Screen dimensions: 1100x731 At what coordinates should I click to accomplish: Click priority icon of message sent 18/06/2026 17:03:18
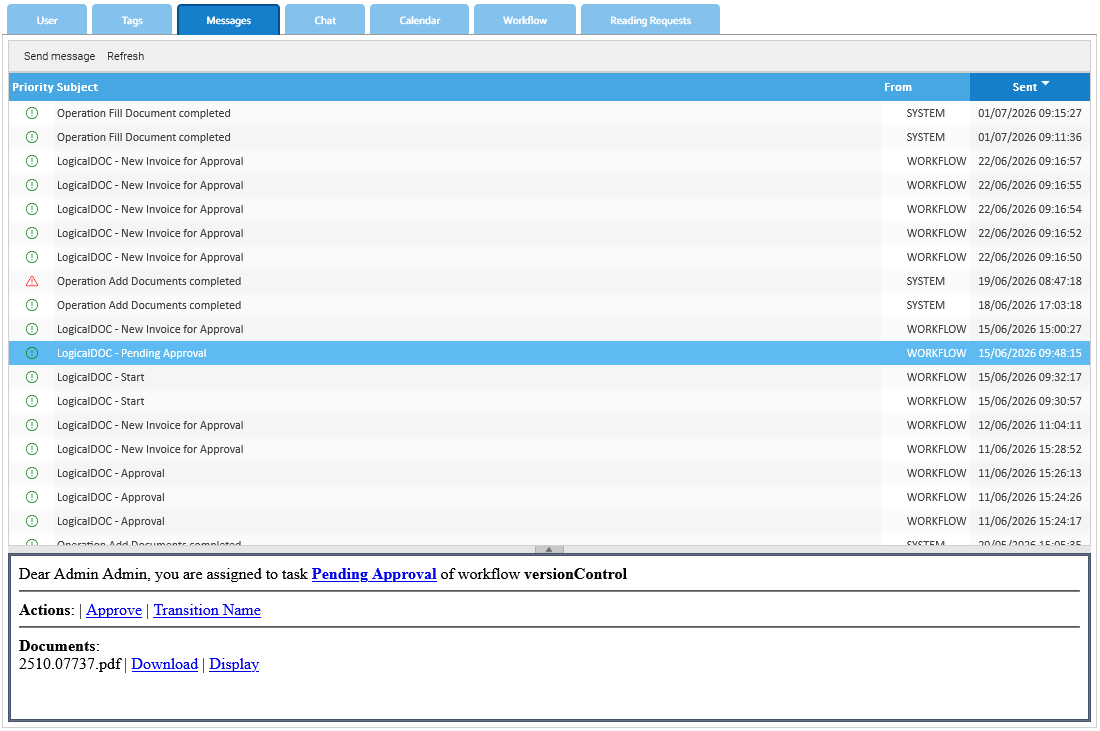(32, 305)
